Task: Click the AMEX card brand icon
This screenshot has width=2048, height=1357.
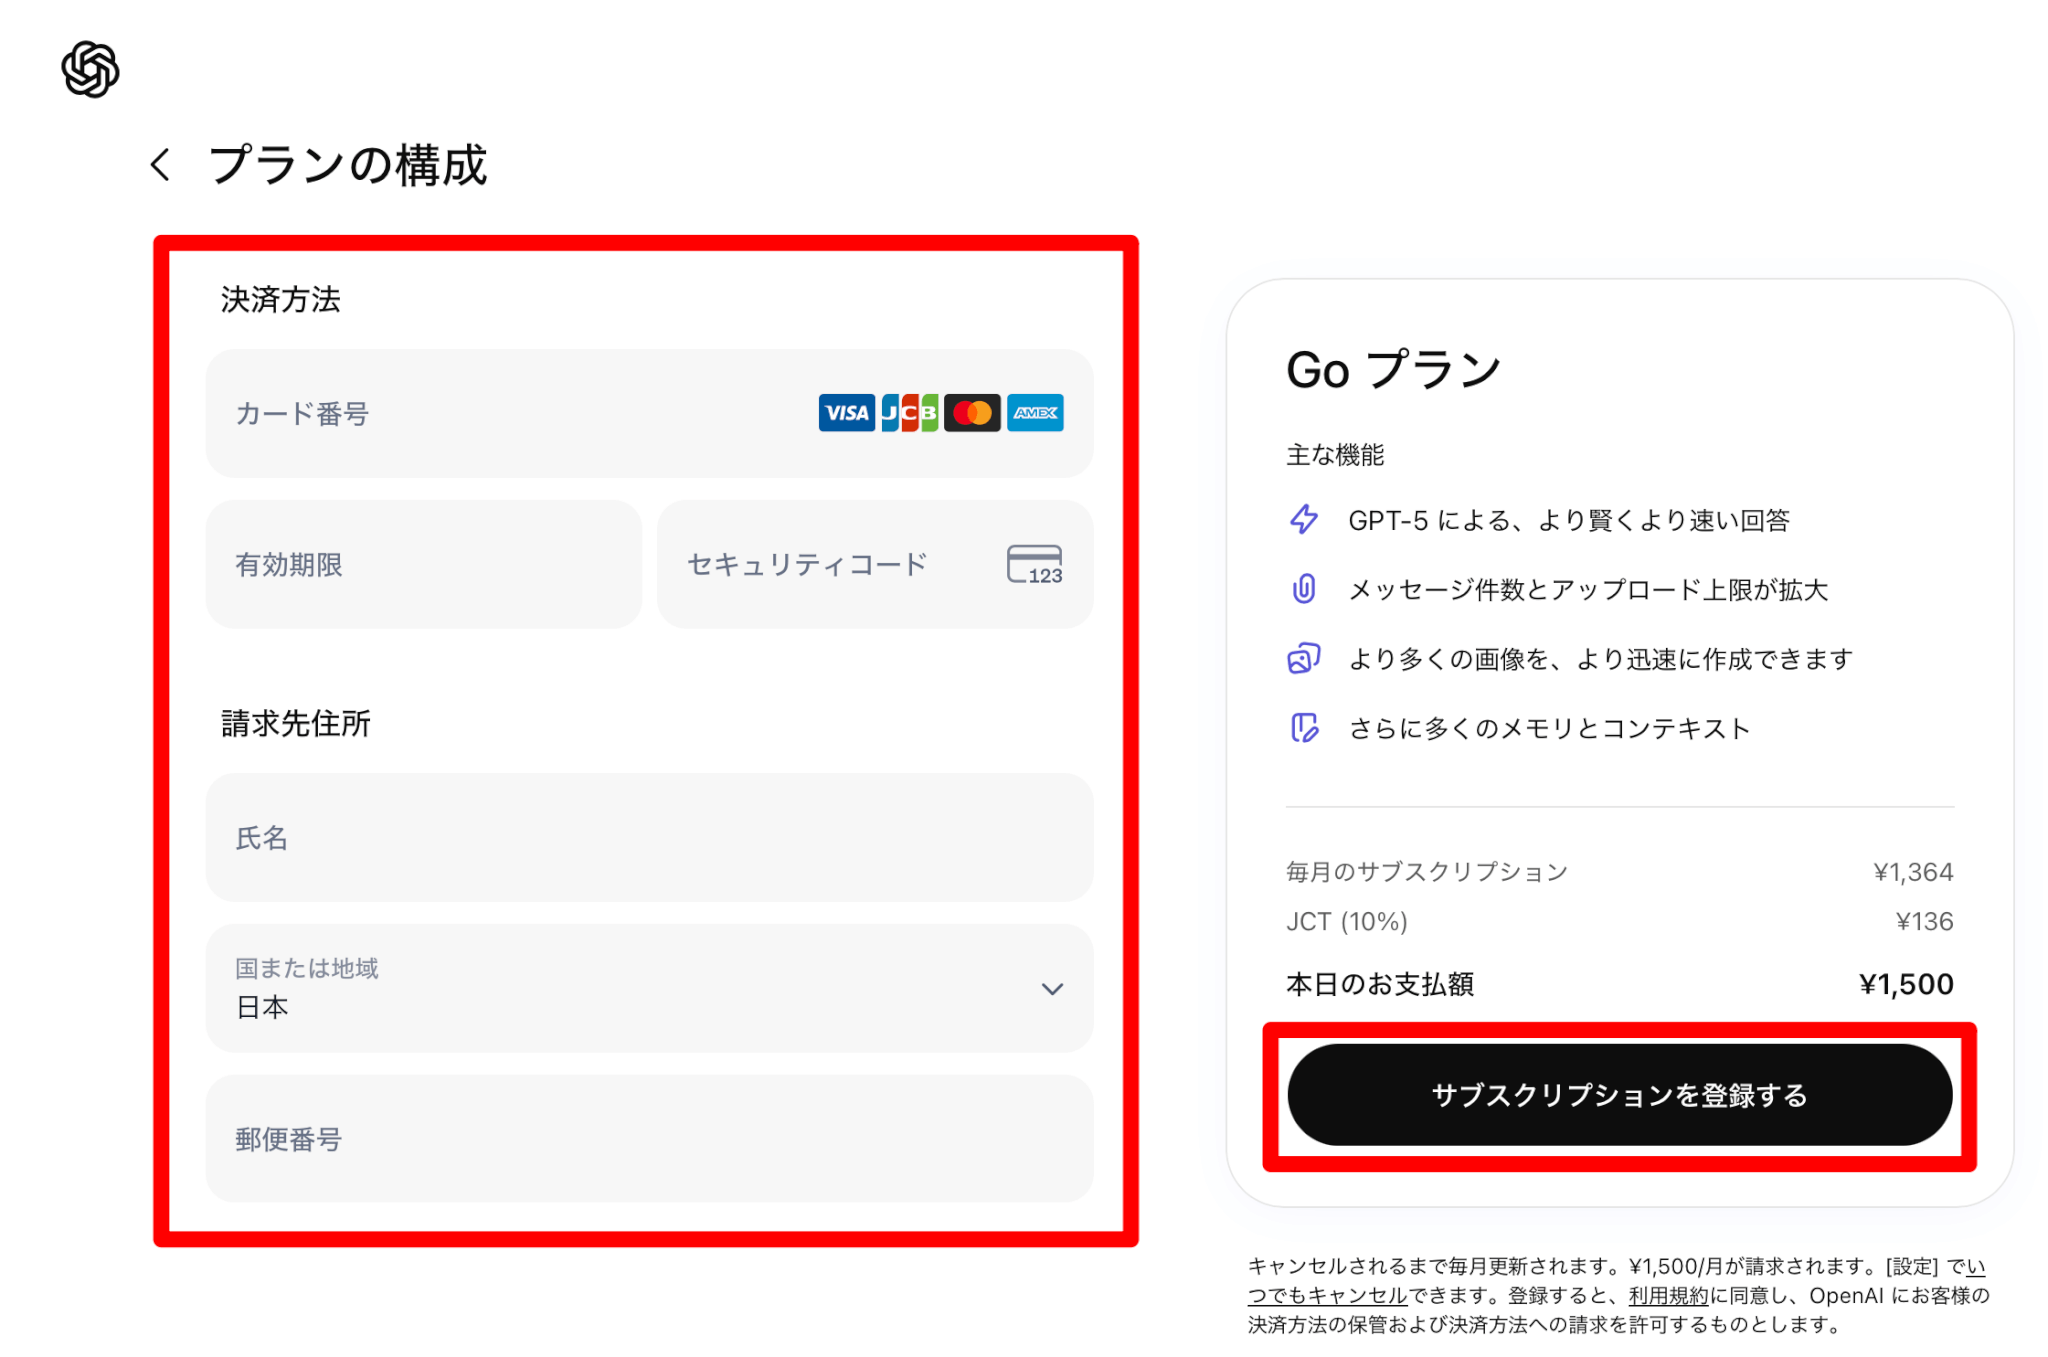Action: pyautogui.click(x=1035, y=413)
